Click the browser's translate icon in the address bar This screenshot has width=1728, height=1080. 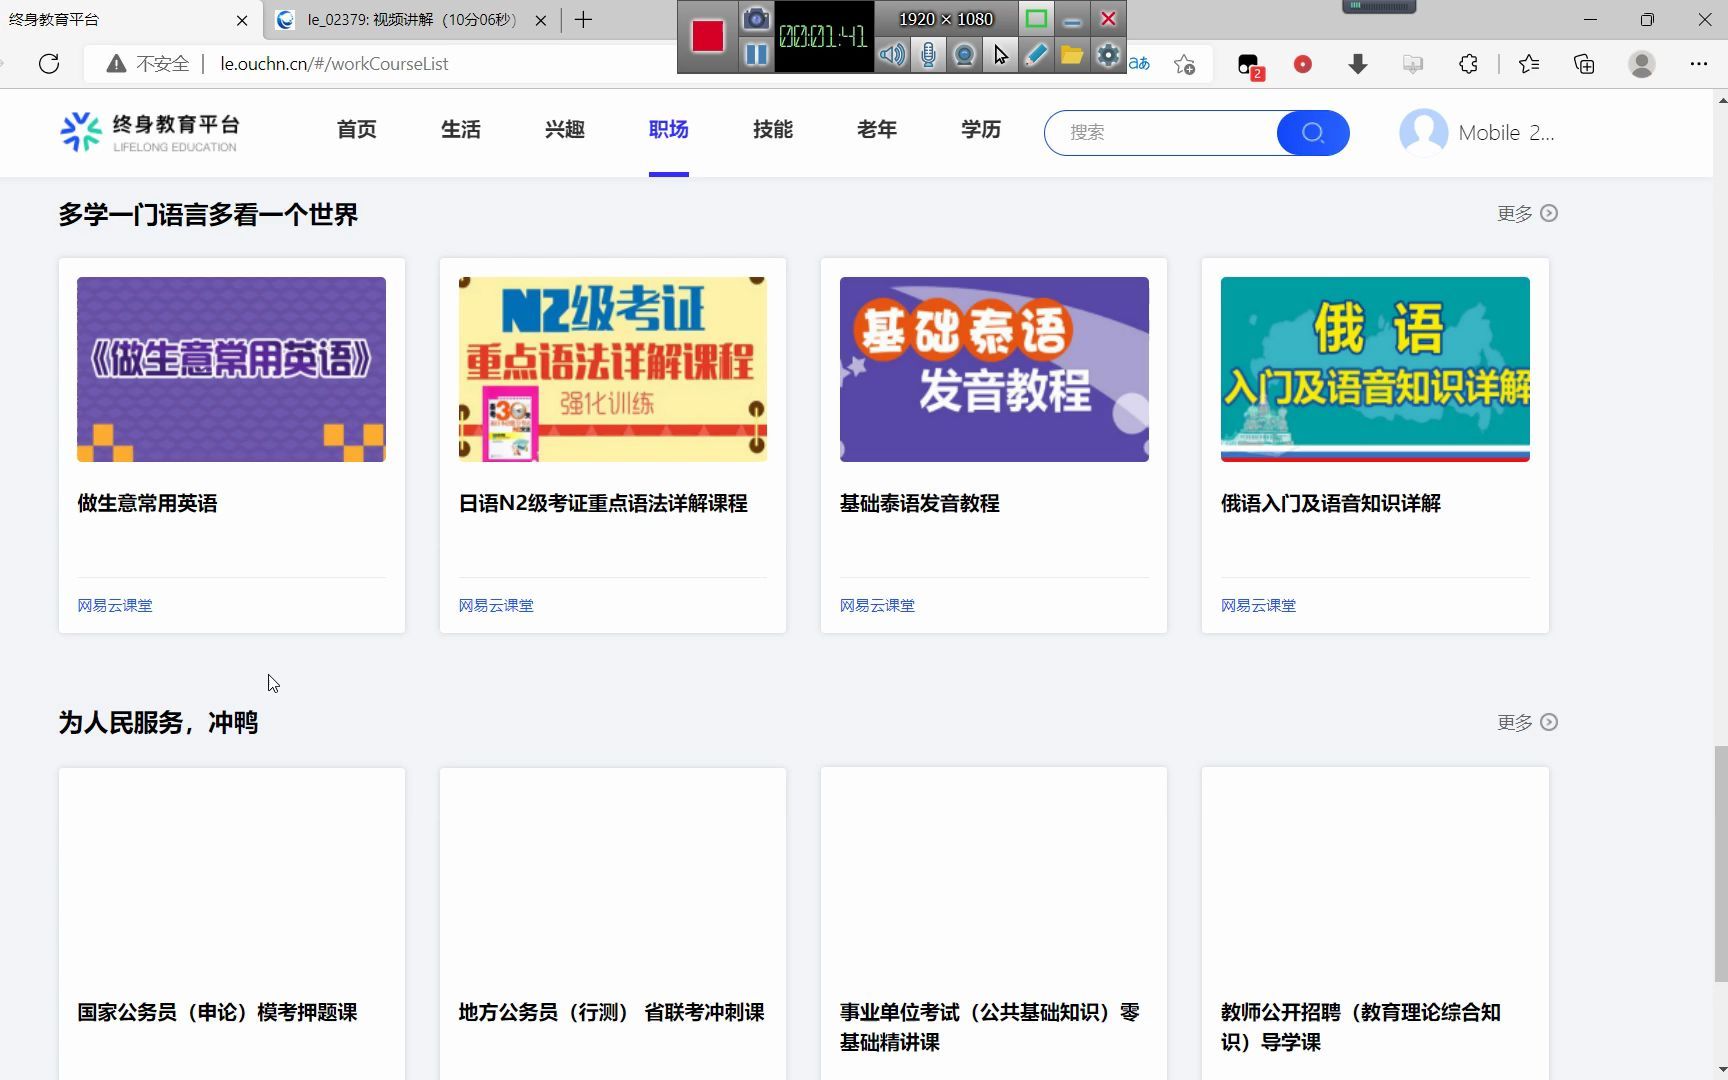[x=1140, y=64]
